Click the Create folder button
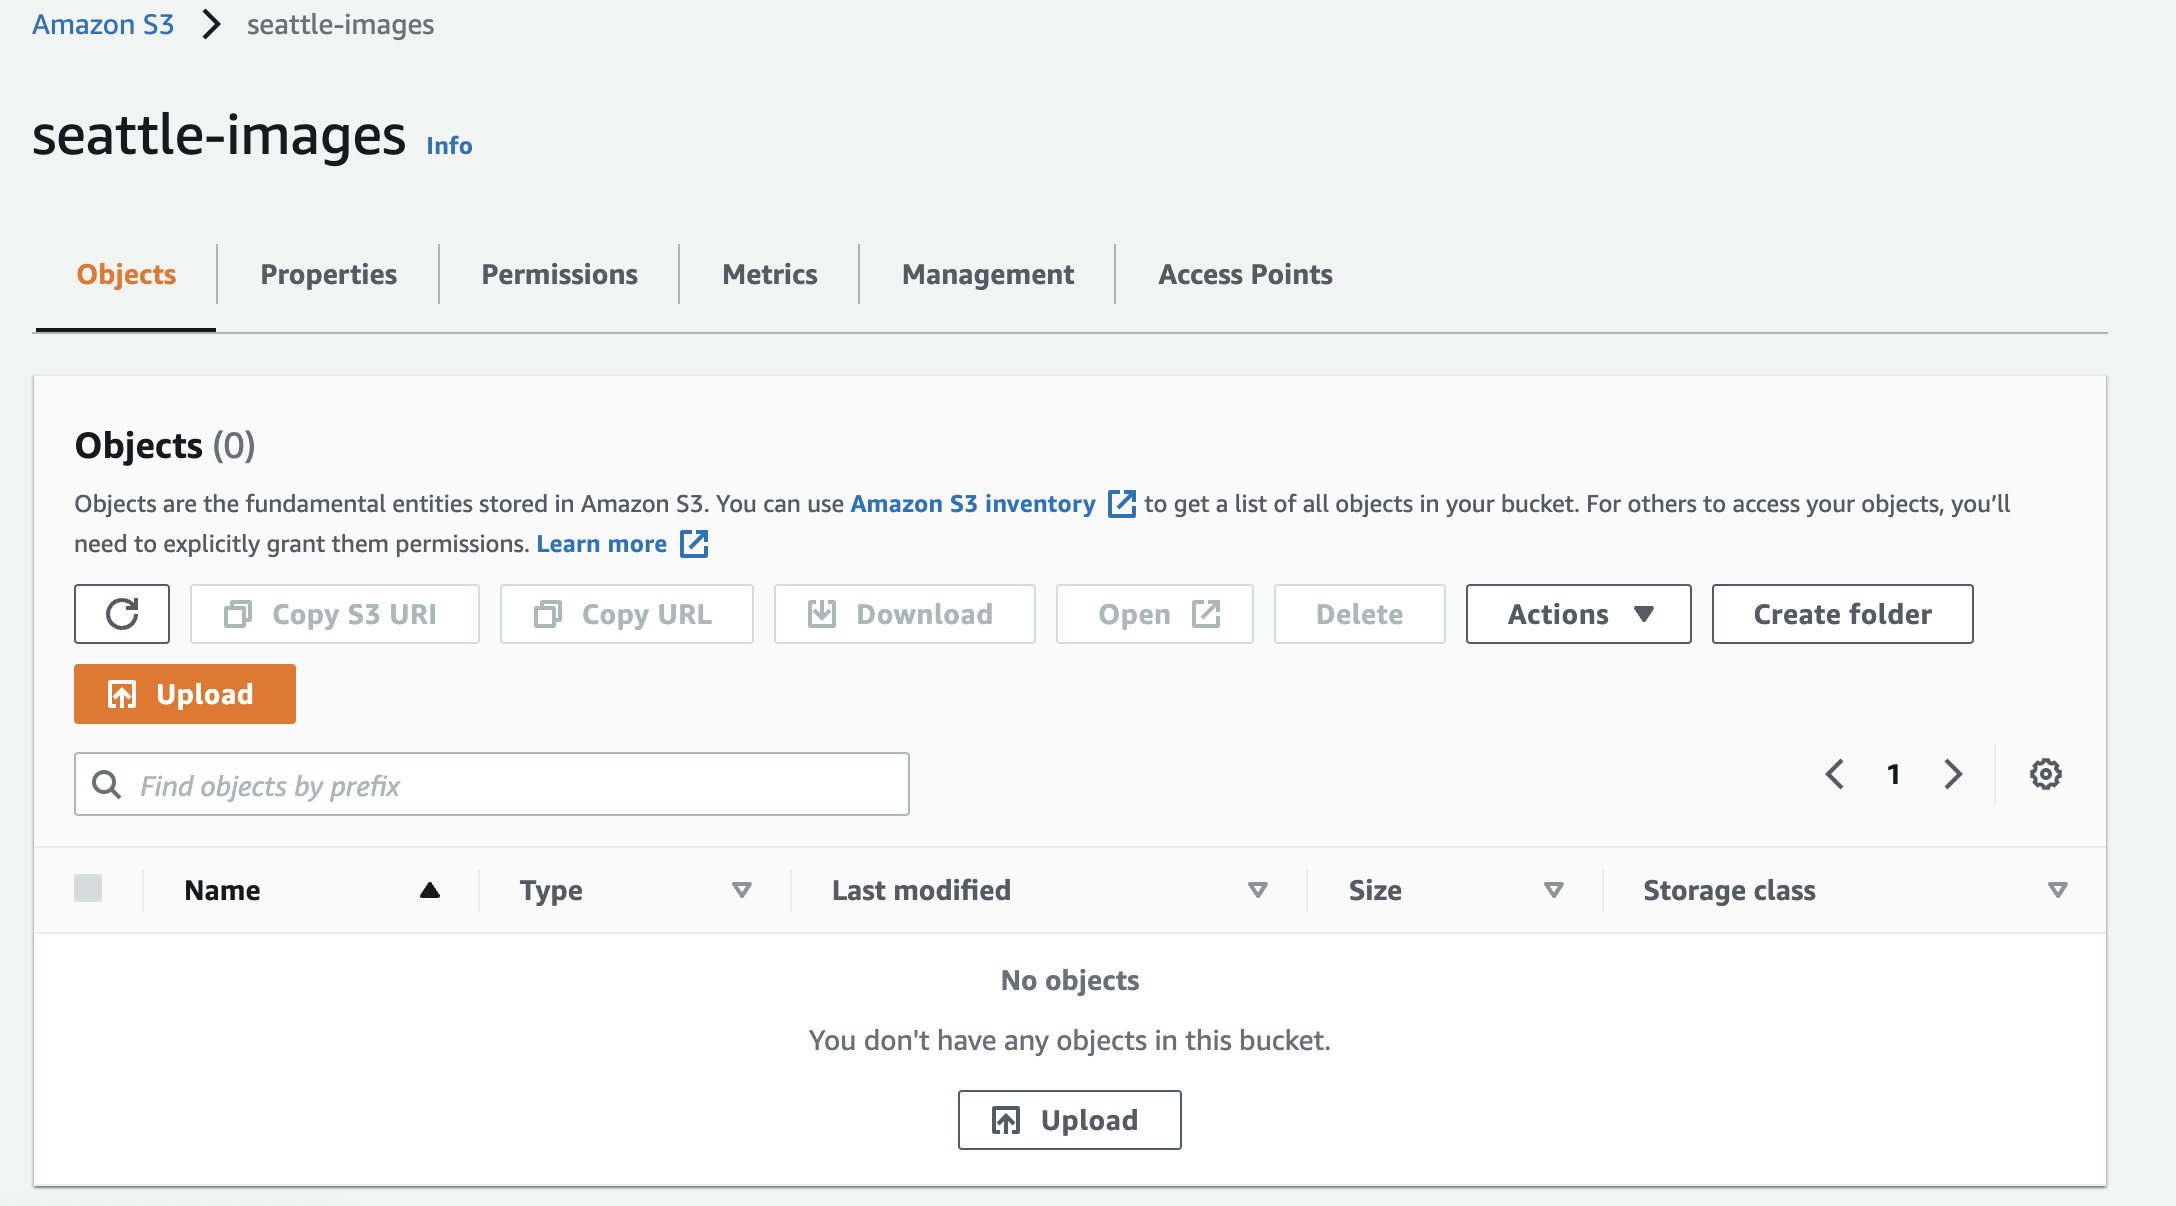This screenshot has height=1206, width=2176. pos(1841,613)
